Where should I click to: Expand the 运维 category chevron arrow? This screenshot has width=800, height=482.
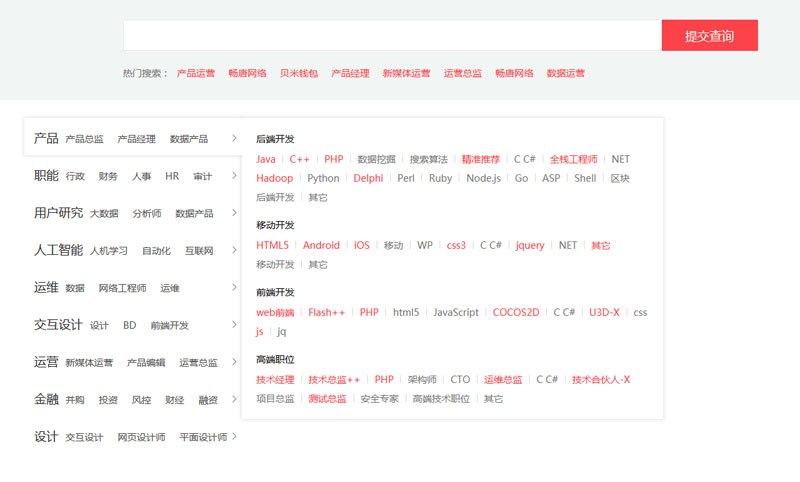[x=234, y=287]
